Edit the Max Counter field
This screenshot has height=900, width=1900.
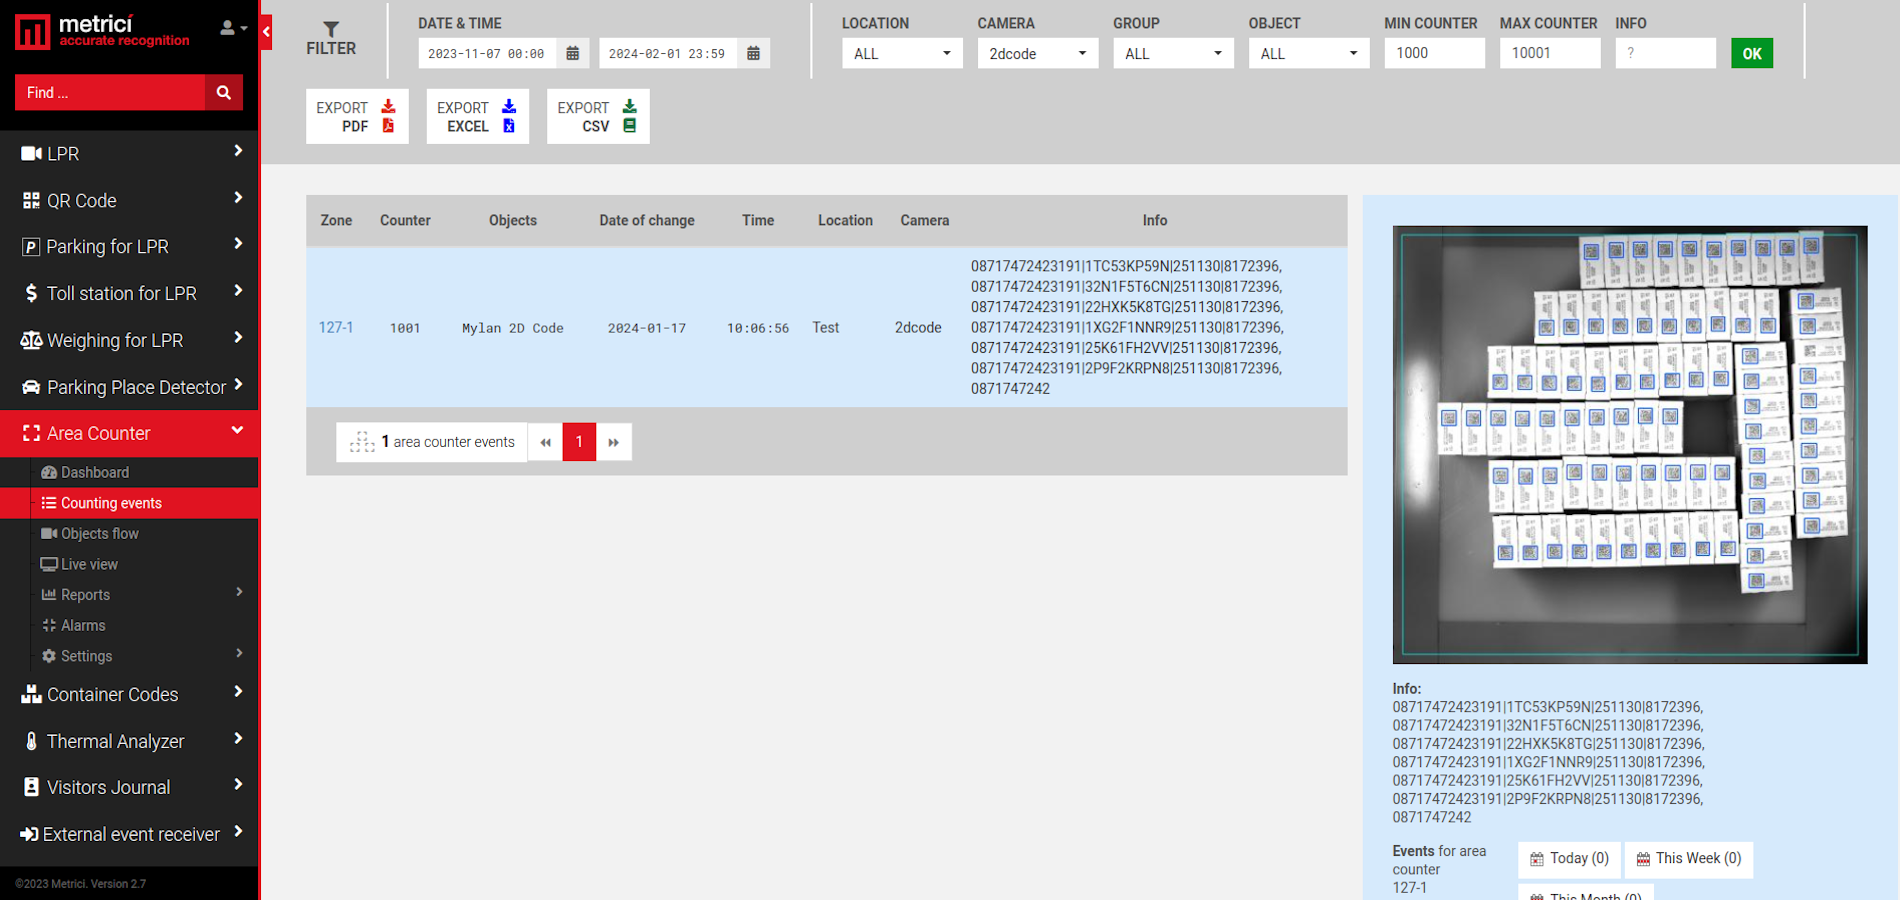click(1550, 53)
